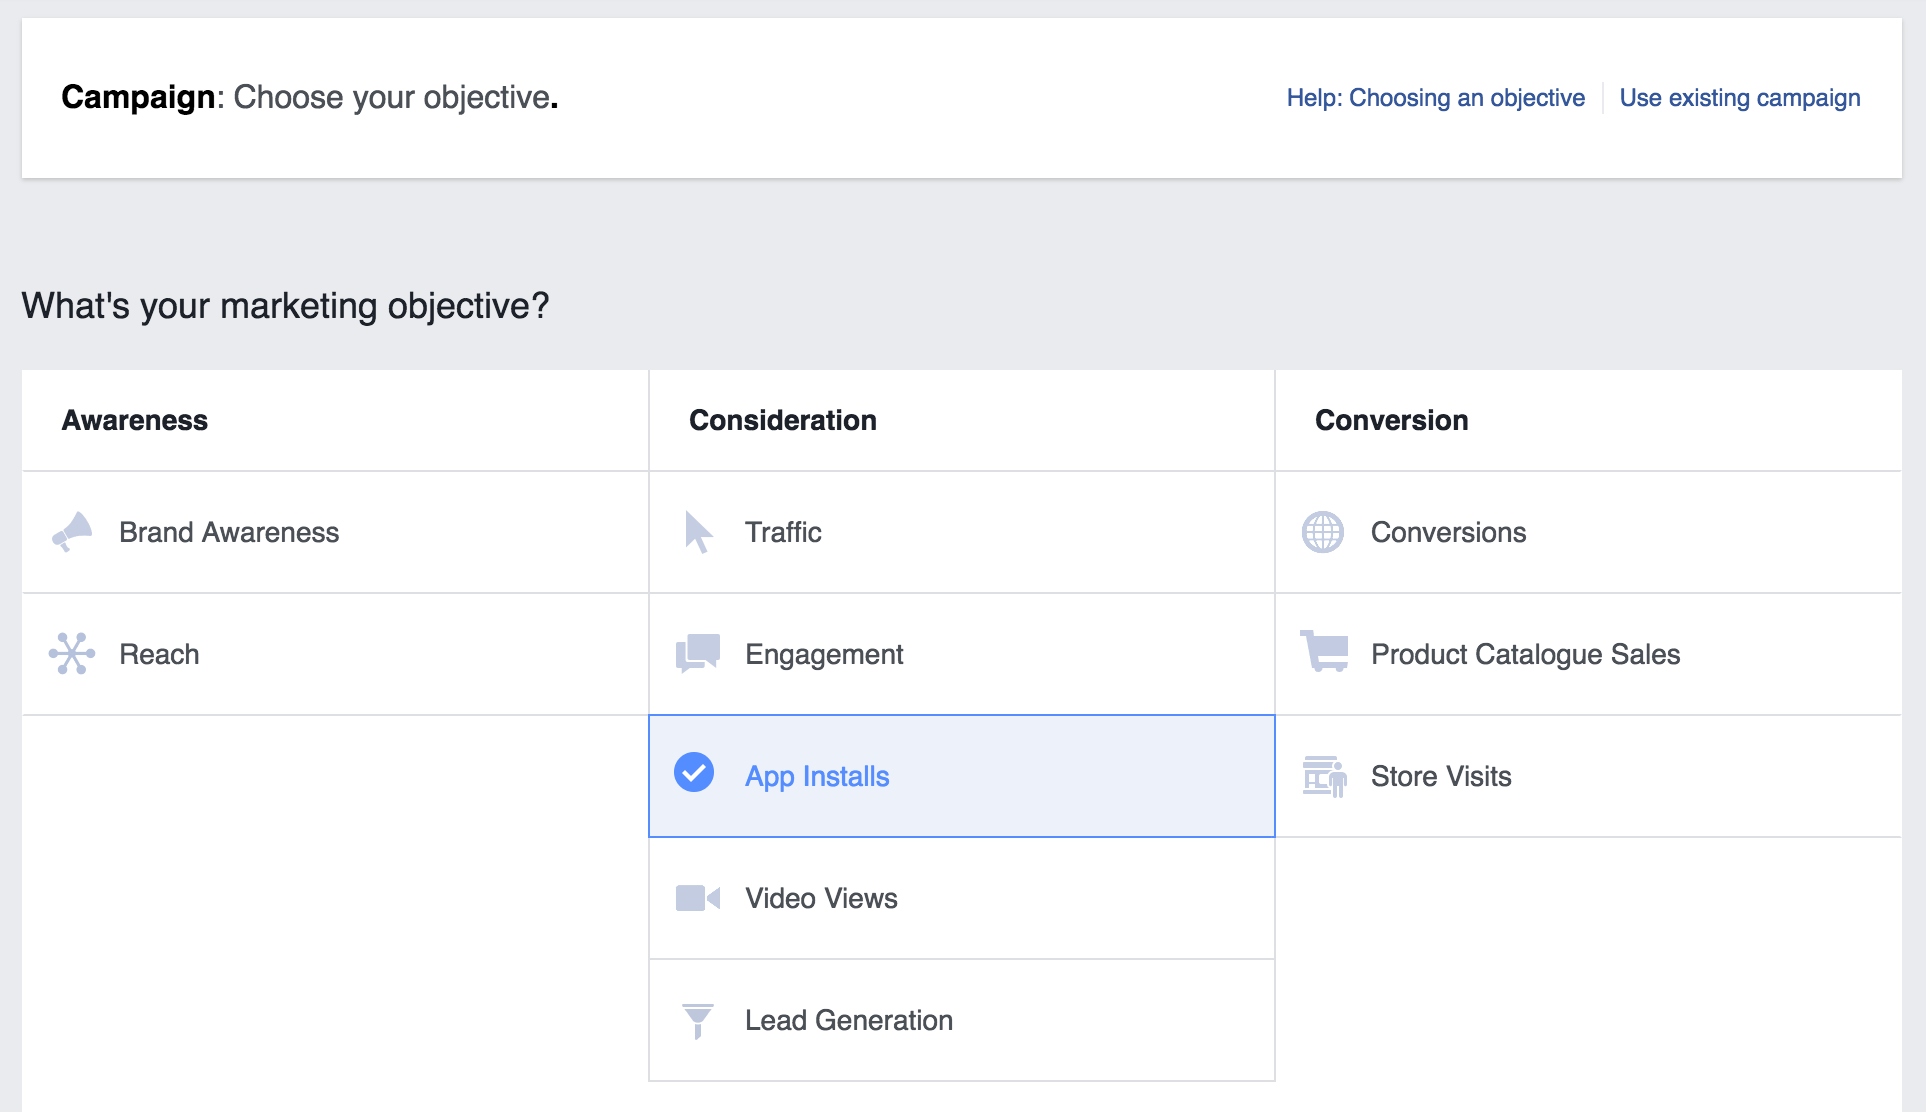1926x1112 pixels.
Task: Click the Consideration column header
Action: pos(783,420)
